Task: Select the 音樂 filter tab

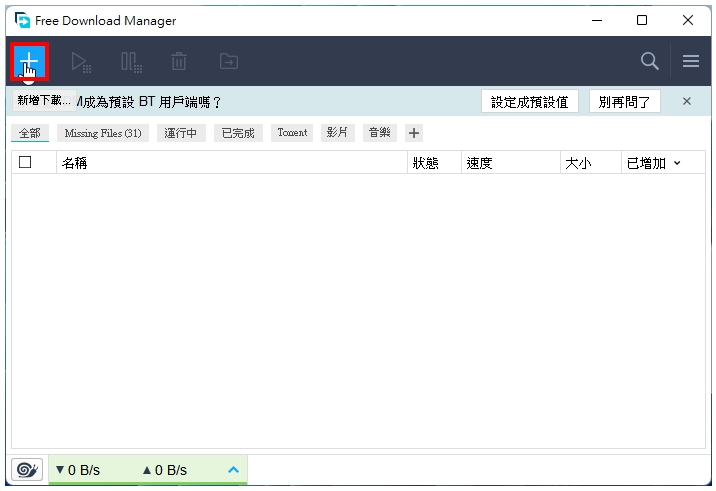Action: click(379, 133)
